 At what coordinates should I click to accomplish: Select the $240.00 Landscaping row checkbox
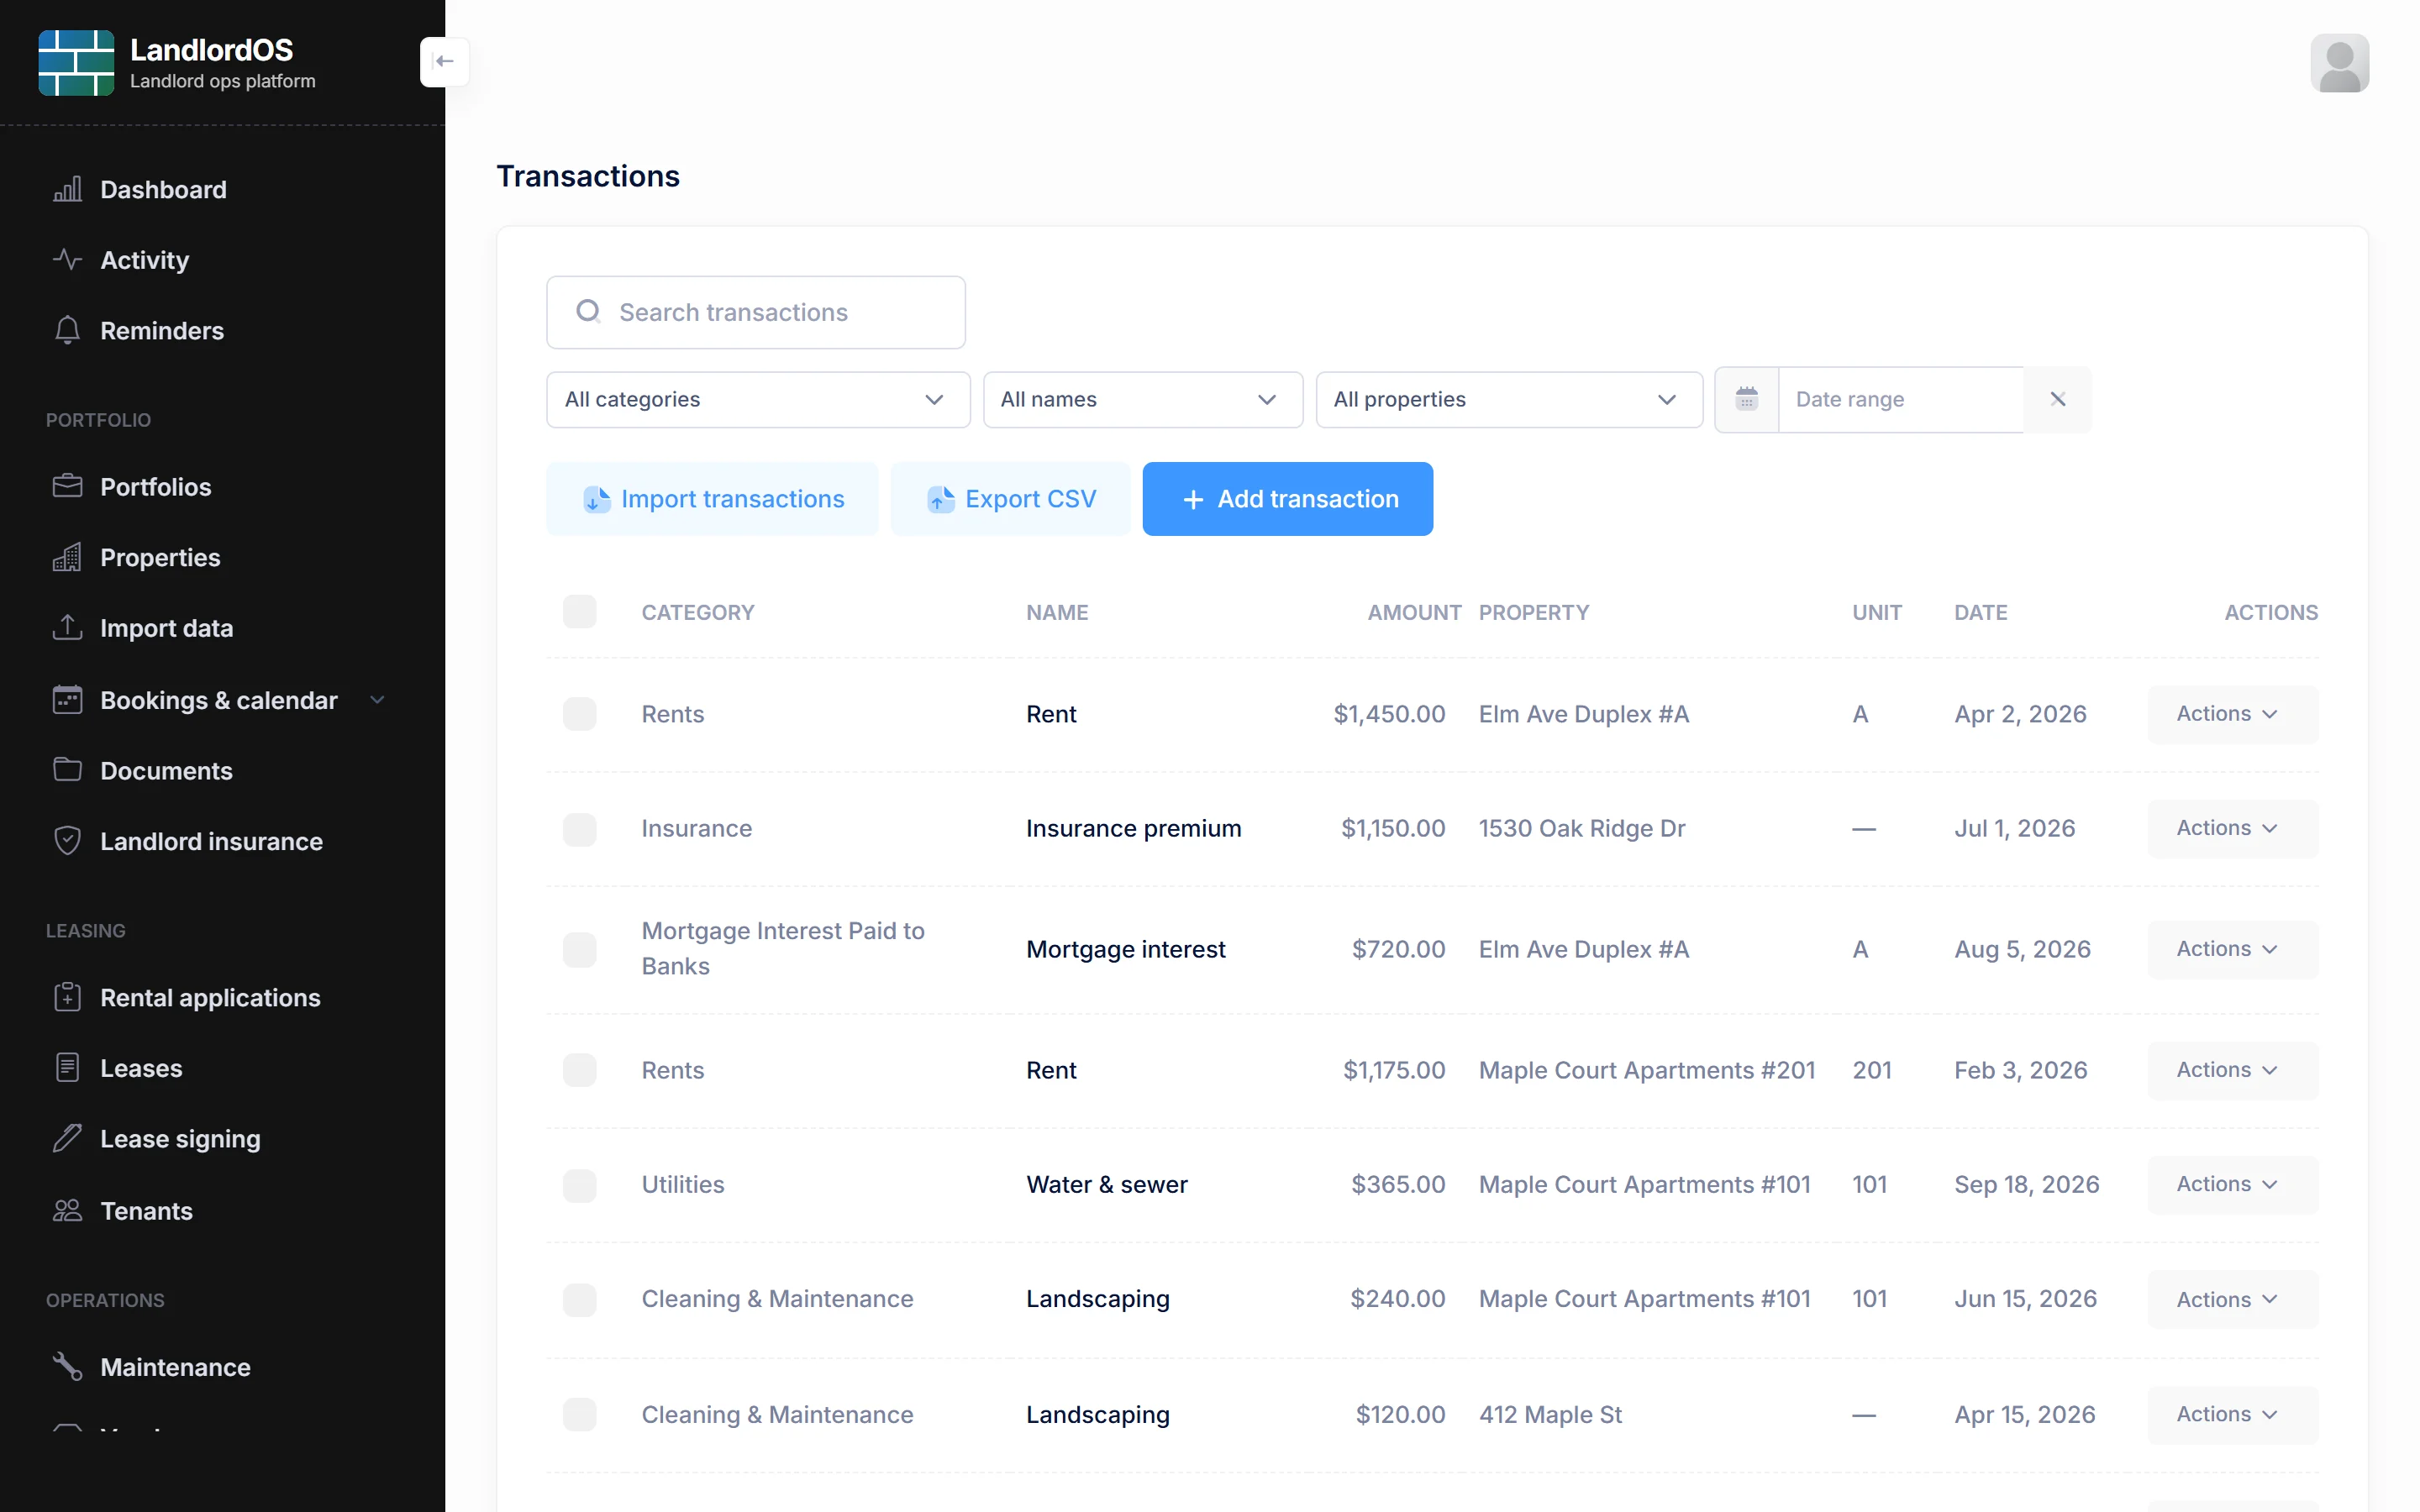tap(579, 1299)
